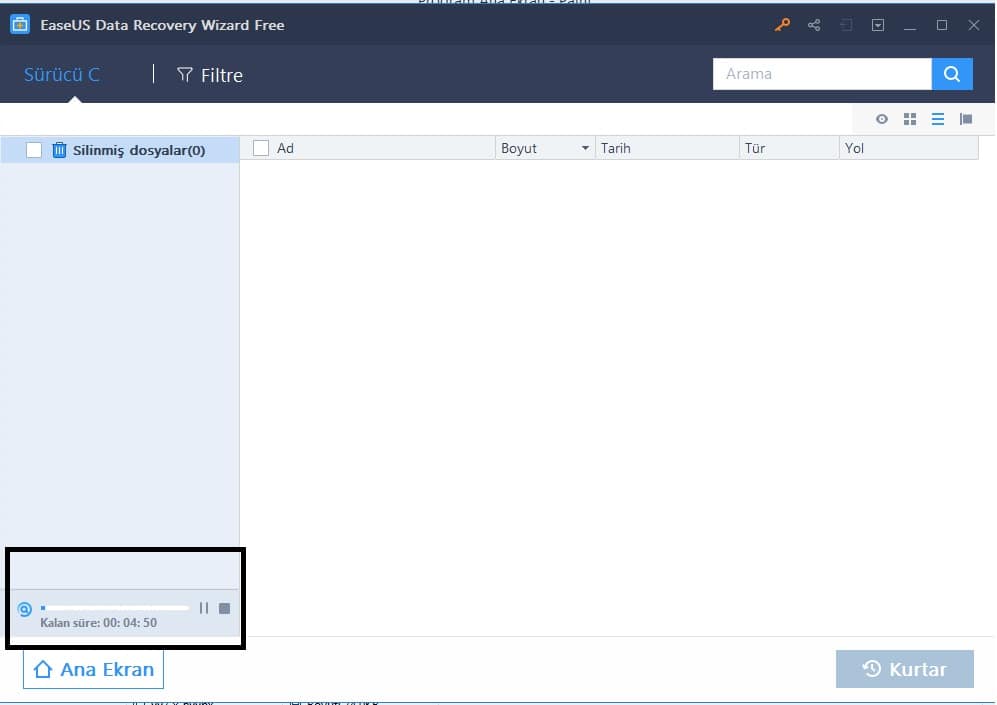Screen dimensions: 997x705
Task: Open the Filtre filter menu
Action: 210,75
